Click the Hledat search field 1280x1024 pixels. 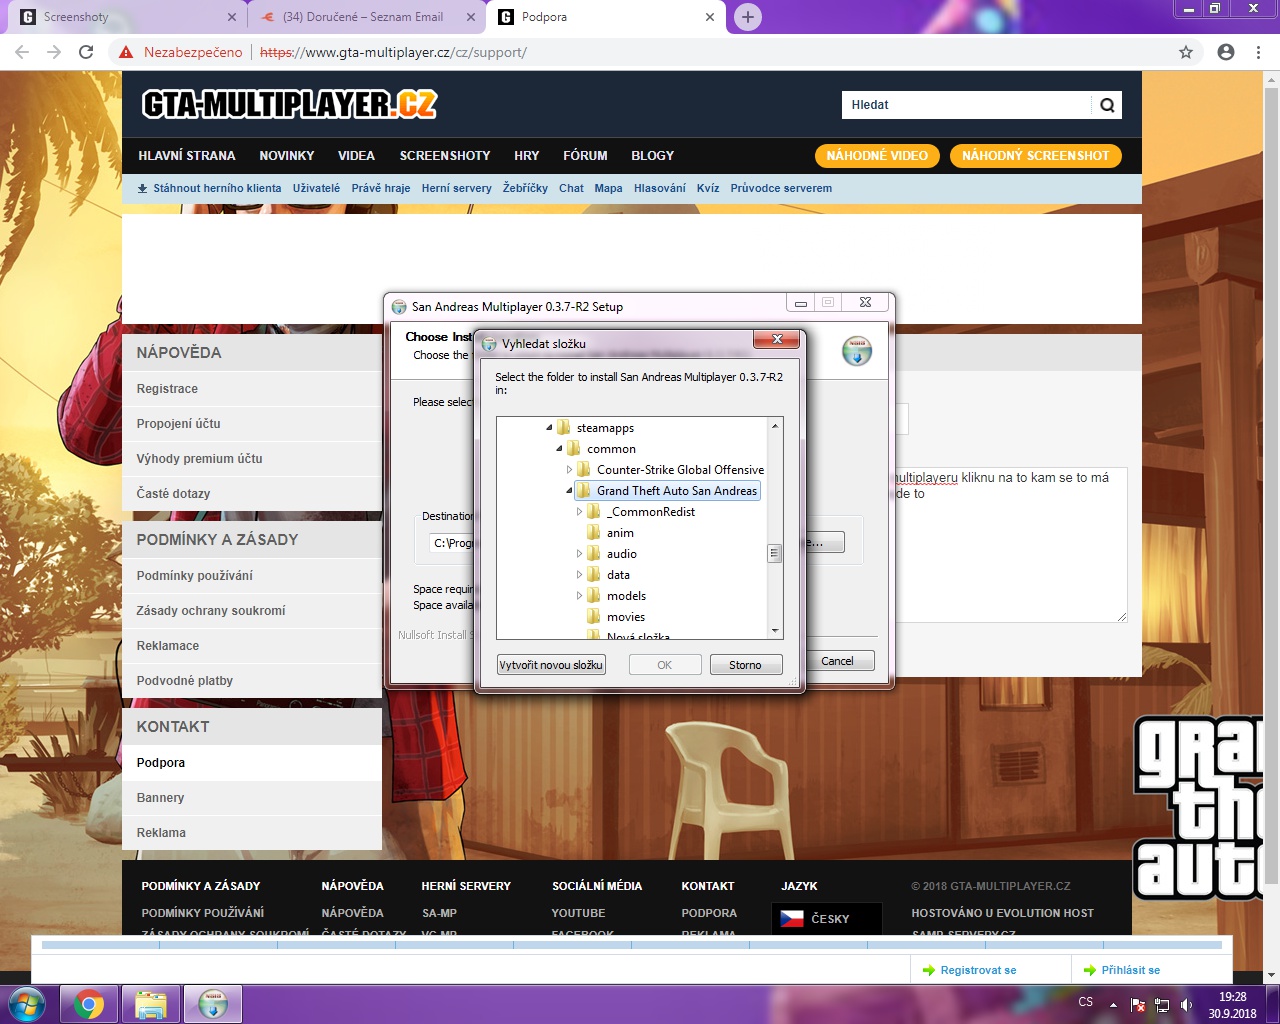pyautogui.click(x=966, y=105)
